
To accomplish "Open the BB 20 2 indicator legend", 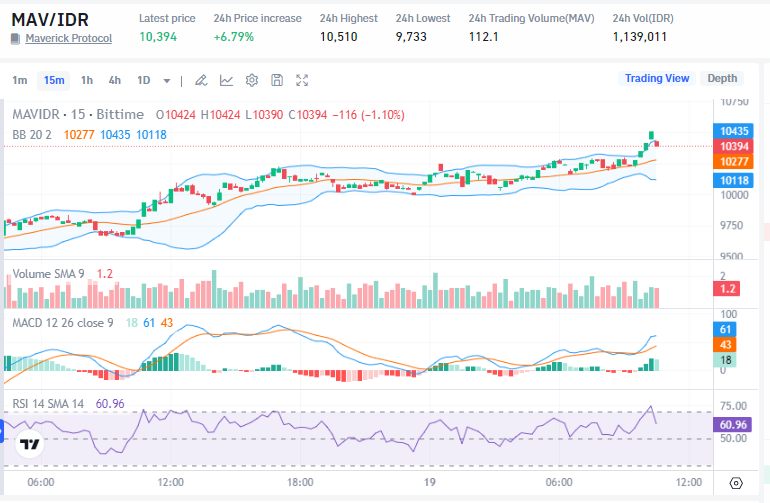I will (x=32, y=134).
